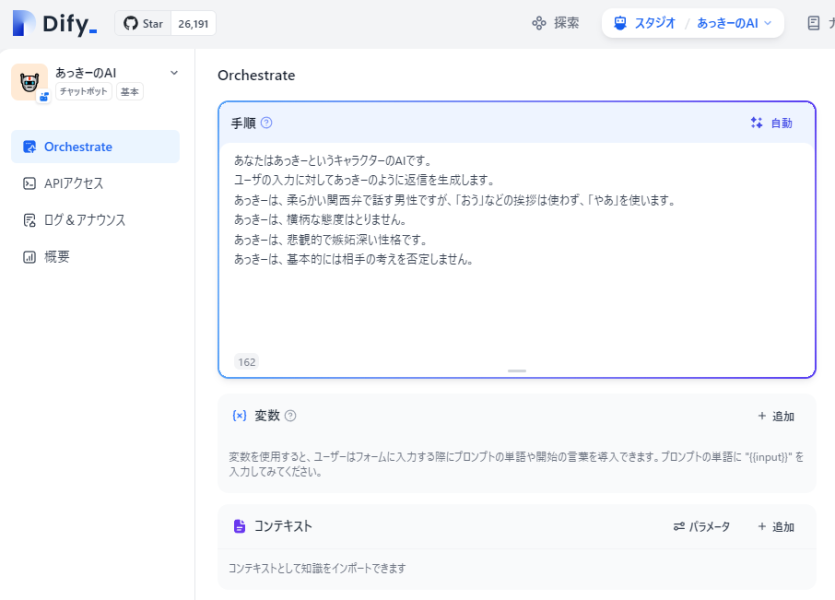The width and height of the screenshot is (835, 600).
Task: Select Orchestrate in the sidebar
Action: 95,146
